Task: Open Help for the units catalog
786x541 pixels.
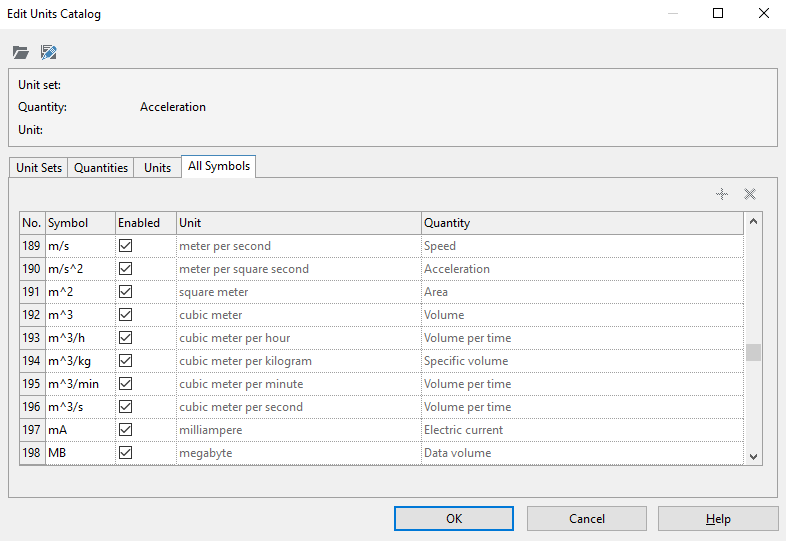Action: tap(718, 518)
